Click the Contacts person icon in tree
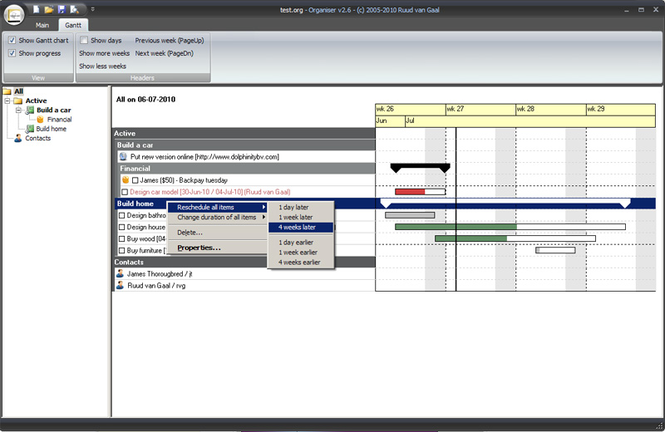 click(x=18, y=138)
